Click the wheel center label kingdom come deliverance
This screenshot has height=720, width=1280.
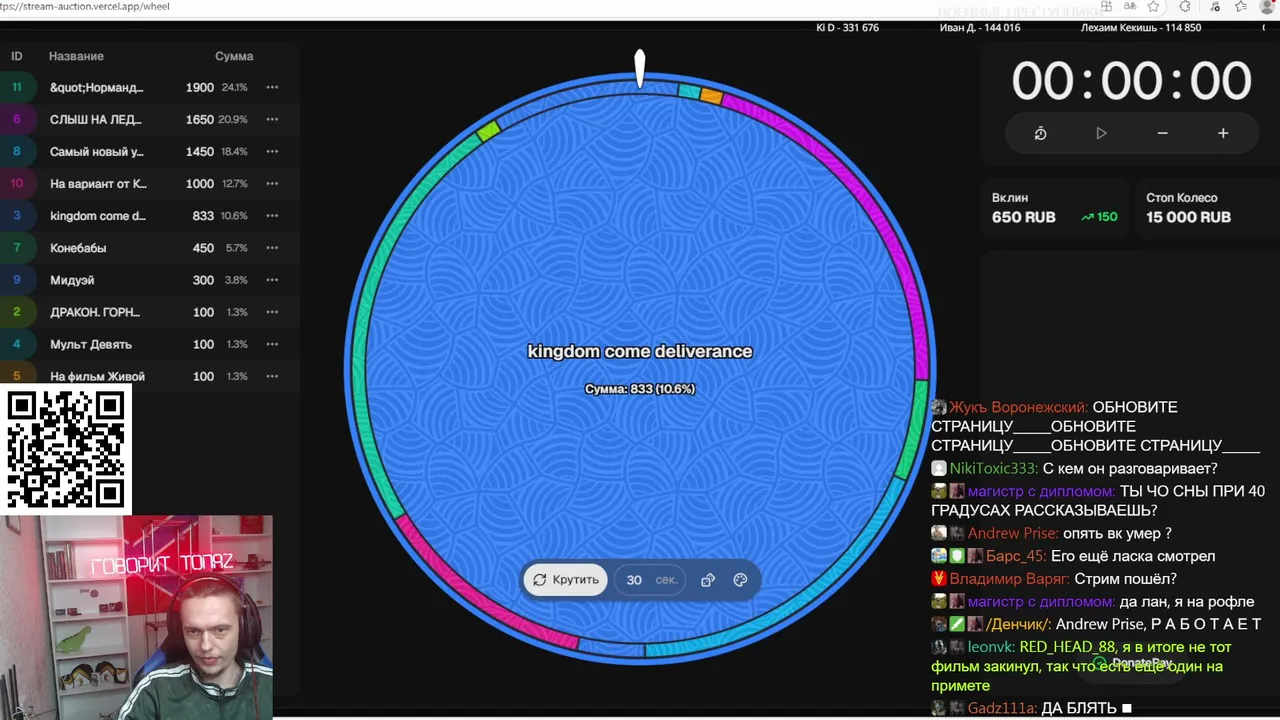[x=640, y=351]
